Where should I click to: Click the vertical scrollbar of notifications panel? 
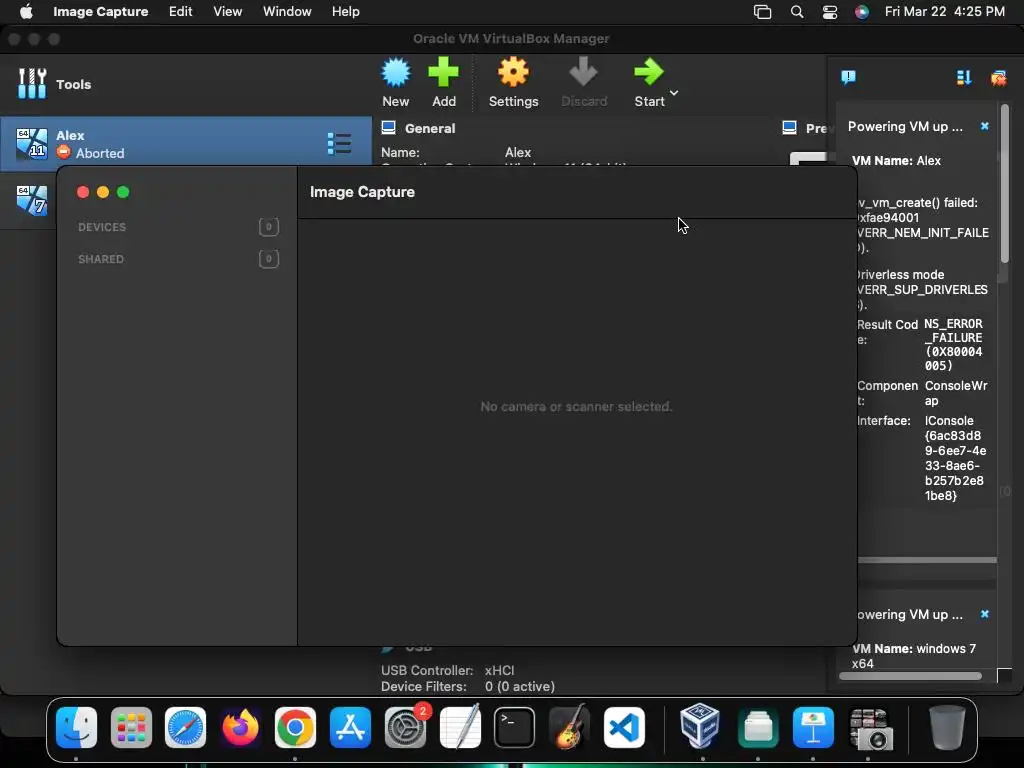[x=1004, y=183]
